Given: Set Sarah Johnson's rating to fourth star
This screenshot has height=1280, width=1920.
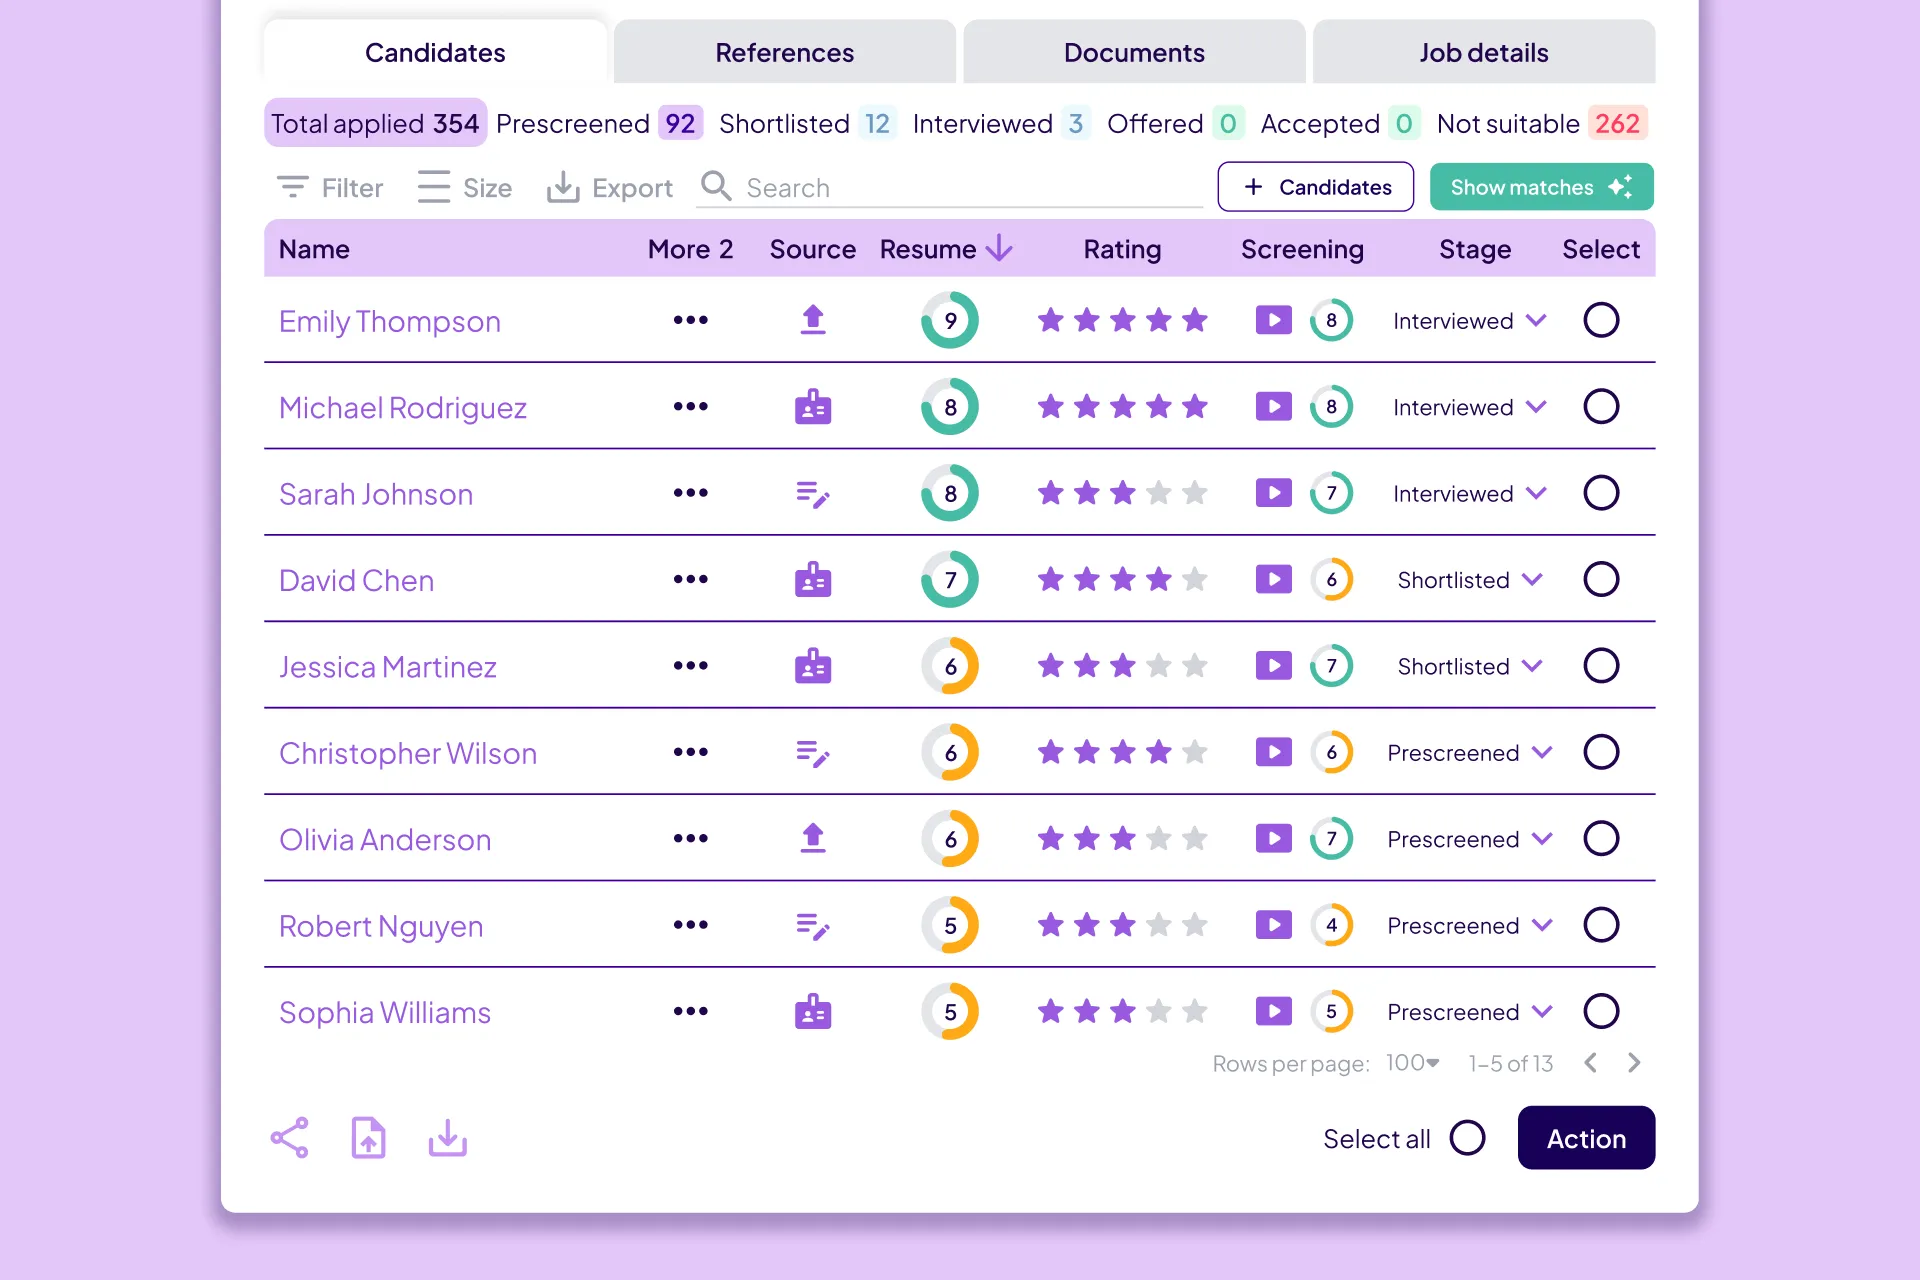Looking at the screenshot, I should tap(1158, 493).
